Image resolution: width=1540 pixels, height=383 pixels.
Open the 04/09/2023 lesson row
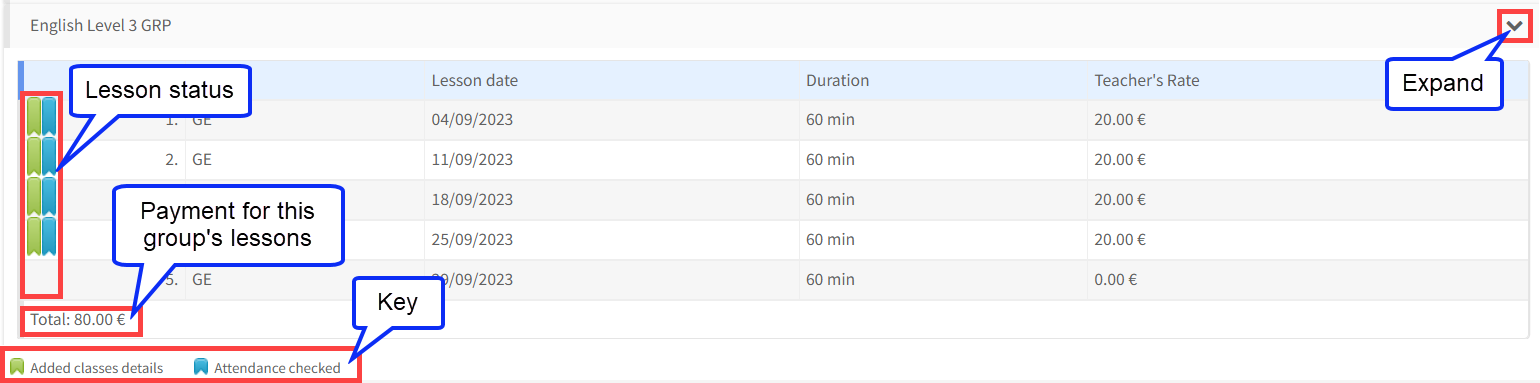click(x=774, y=120)
